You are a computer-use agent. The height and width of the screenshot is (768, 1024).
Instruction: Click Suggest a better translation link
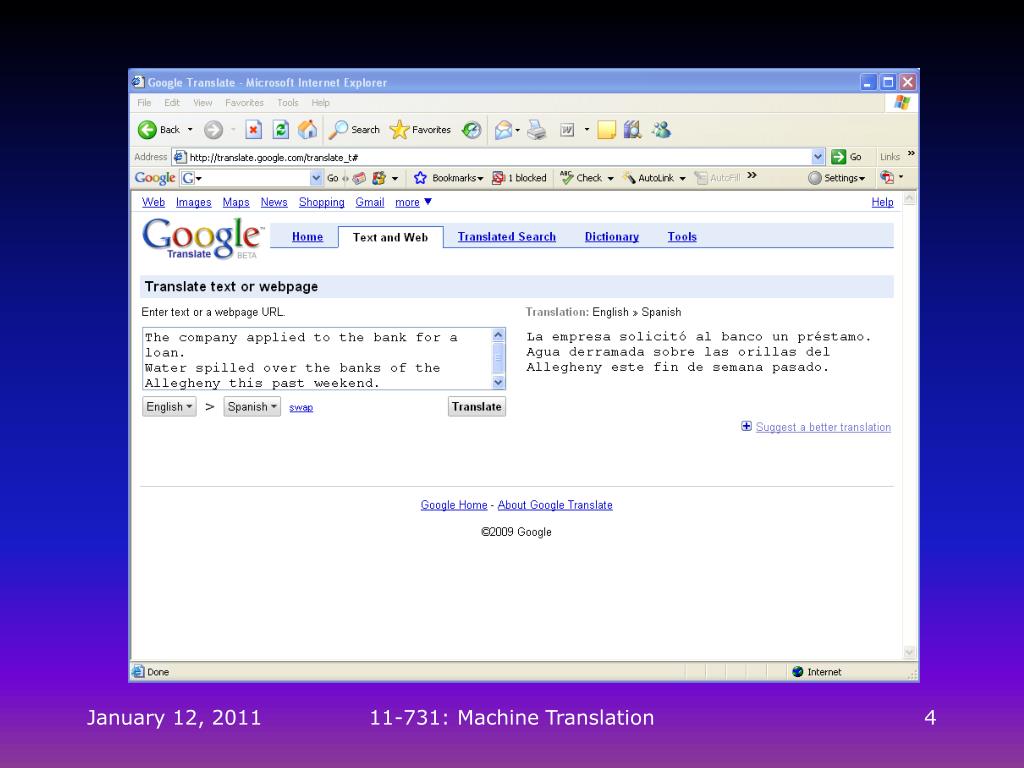[823, 427]
